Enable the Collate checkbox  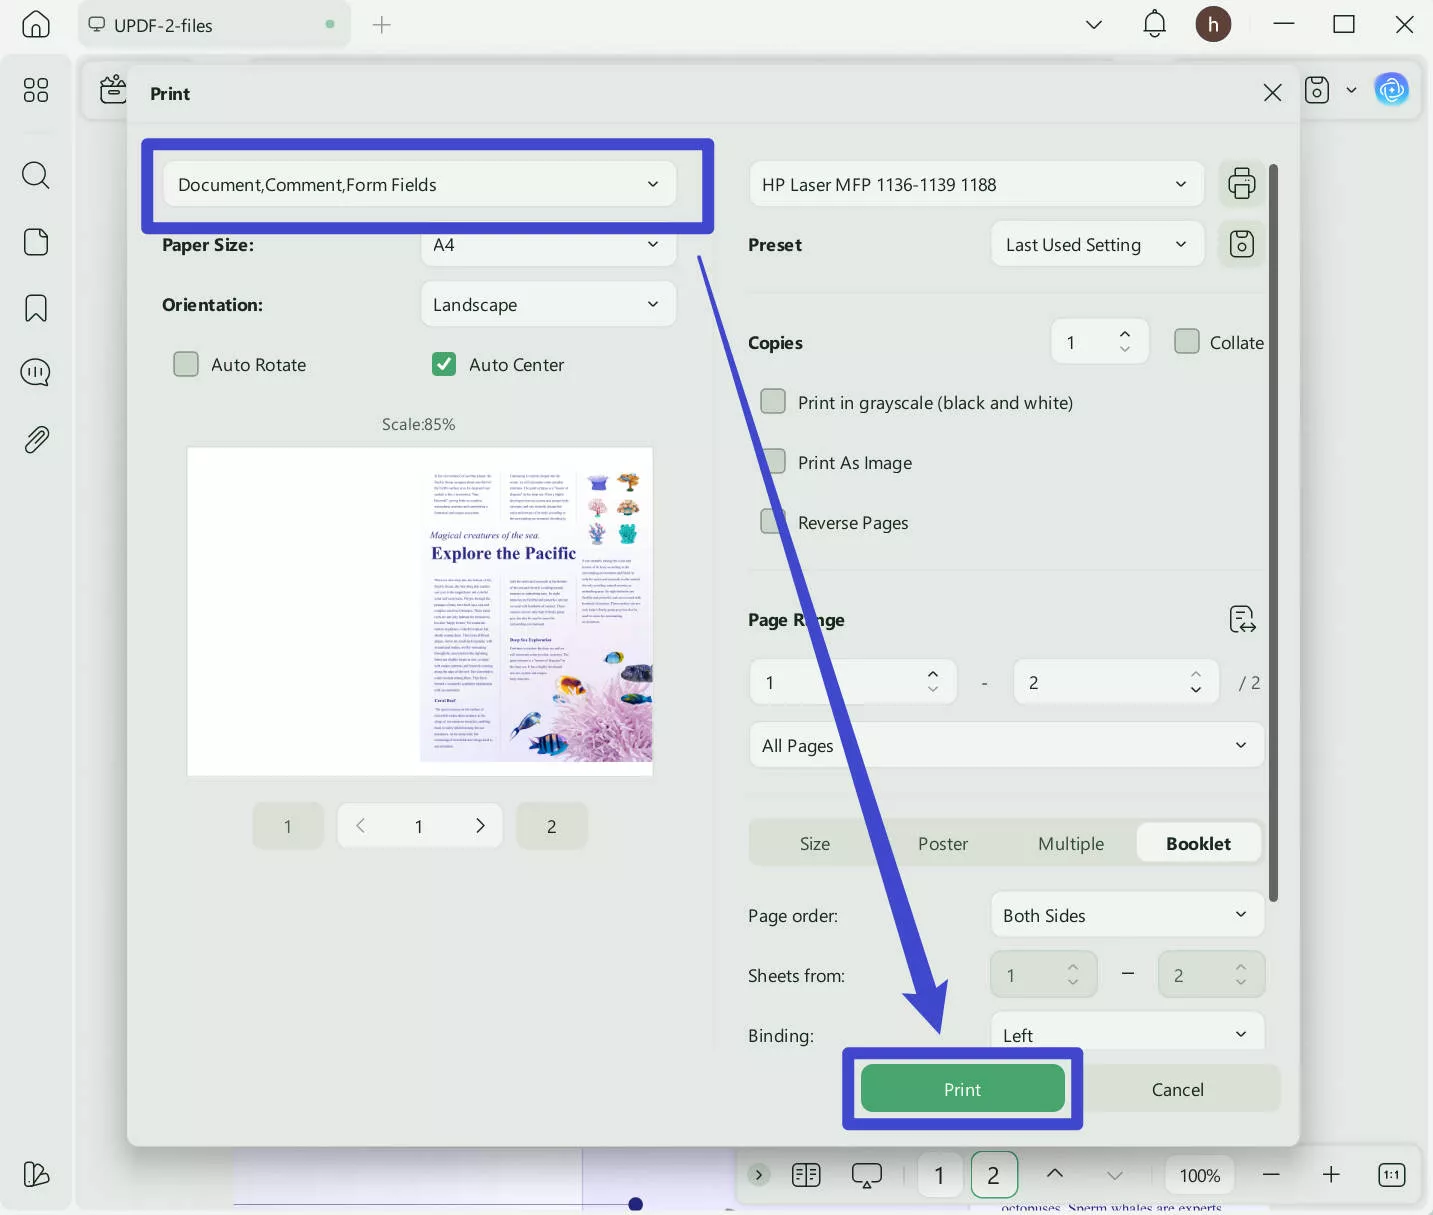[1187, 342]
